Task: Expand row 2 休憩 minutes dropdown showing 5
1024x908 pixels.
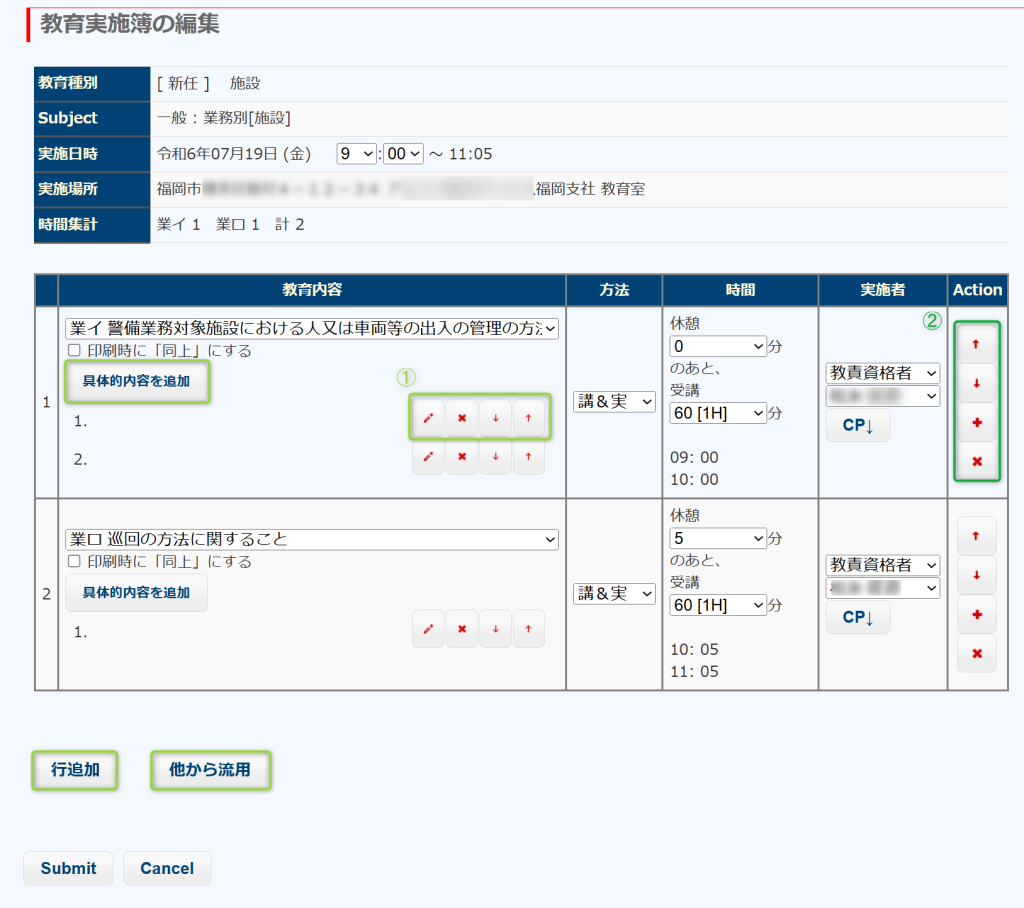Action: (717, 536)
